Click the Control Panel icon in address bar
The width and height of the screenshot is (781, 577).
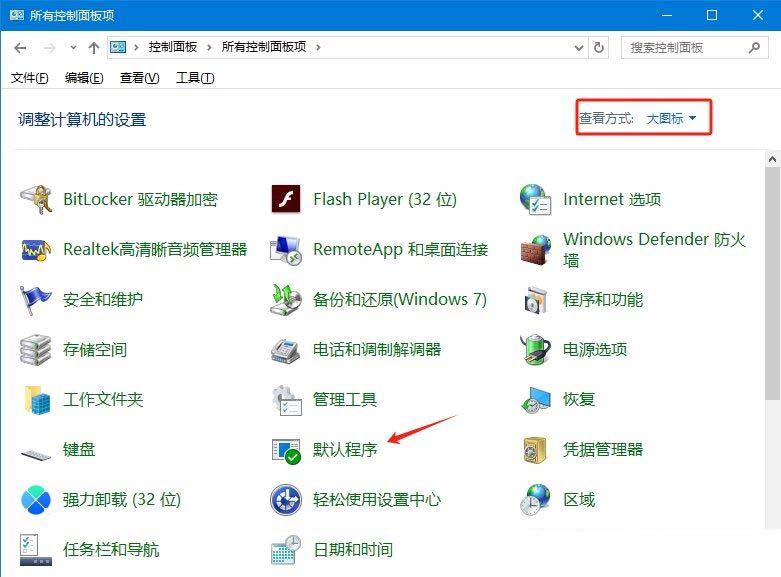[118, 47]
